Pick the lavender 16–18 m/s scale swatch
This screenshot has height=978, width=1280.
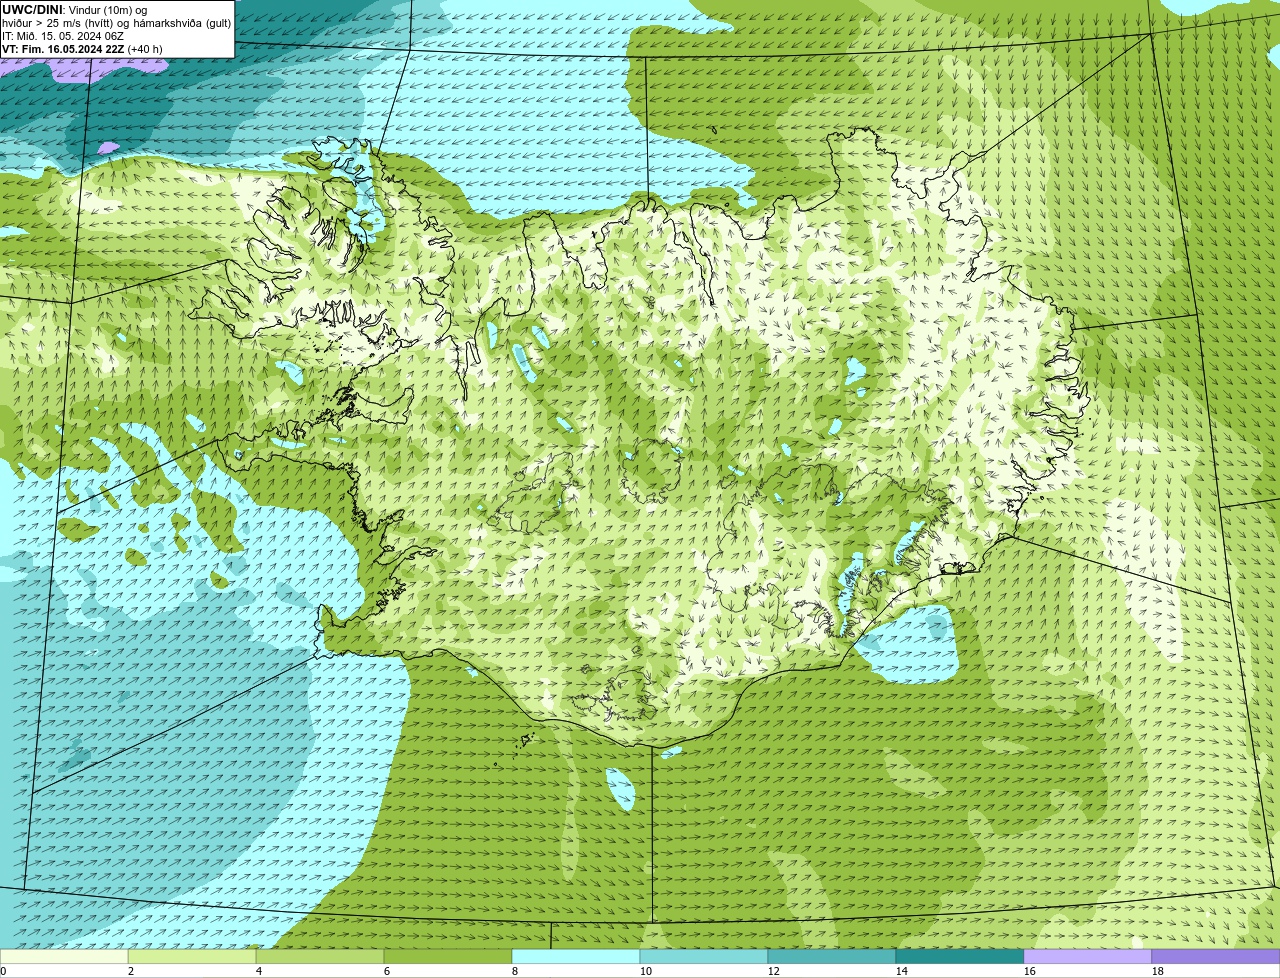click(x=1088, y=956)
